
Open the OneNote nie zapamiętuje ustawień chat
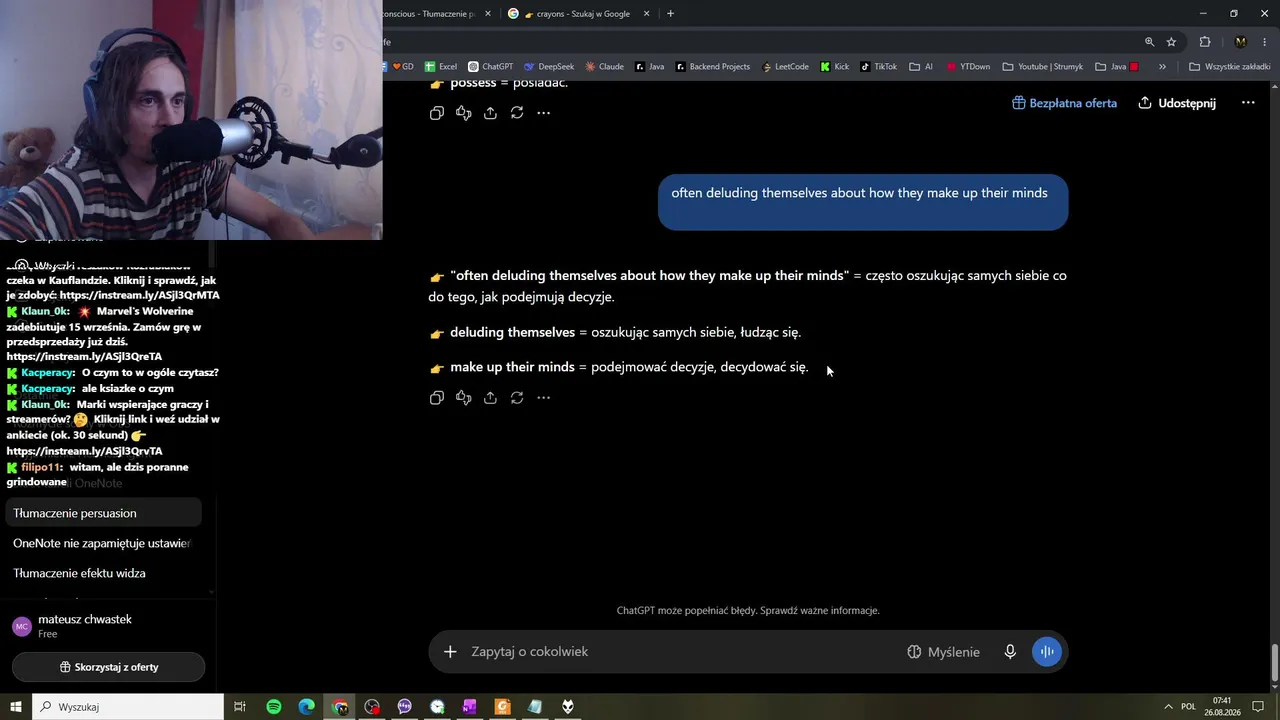tap(104, 543)
